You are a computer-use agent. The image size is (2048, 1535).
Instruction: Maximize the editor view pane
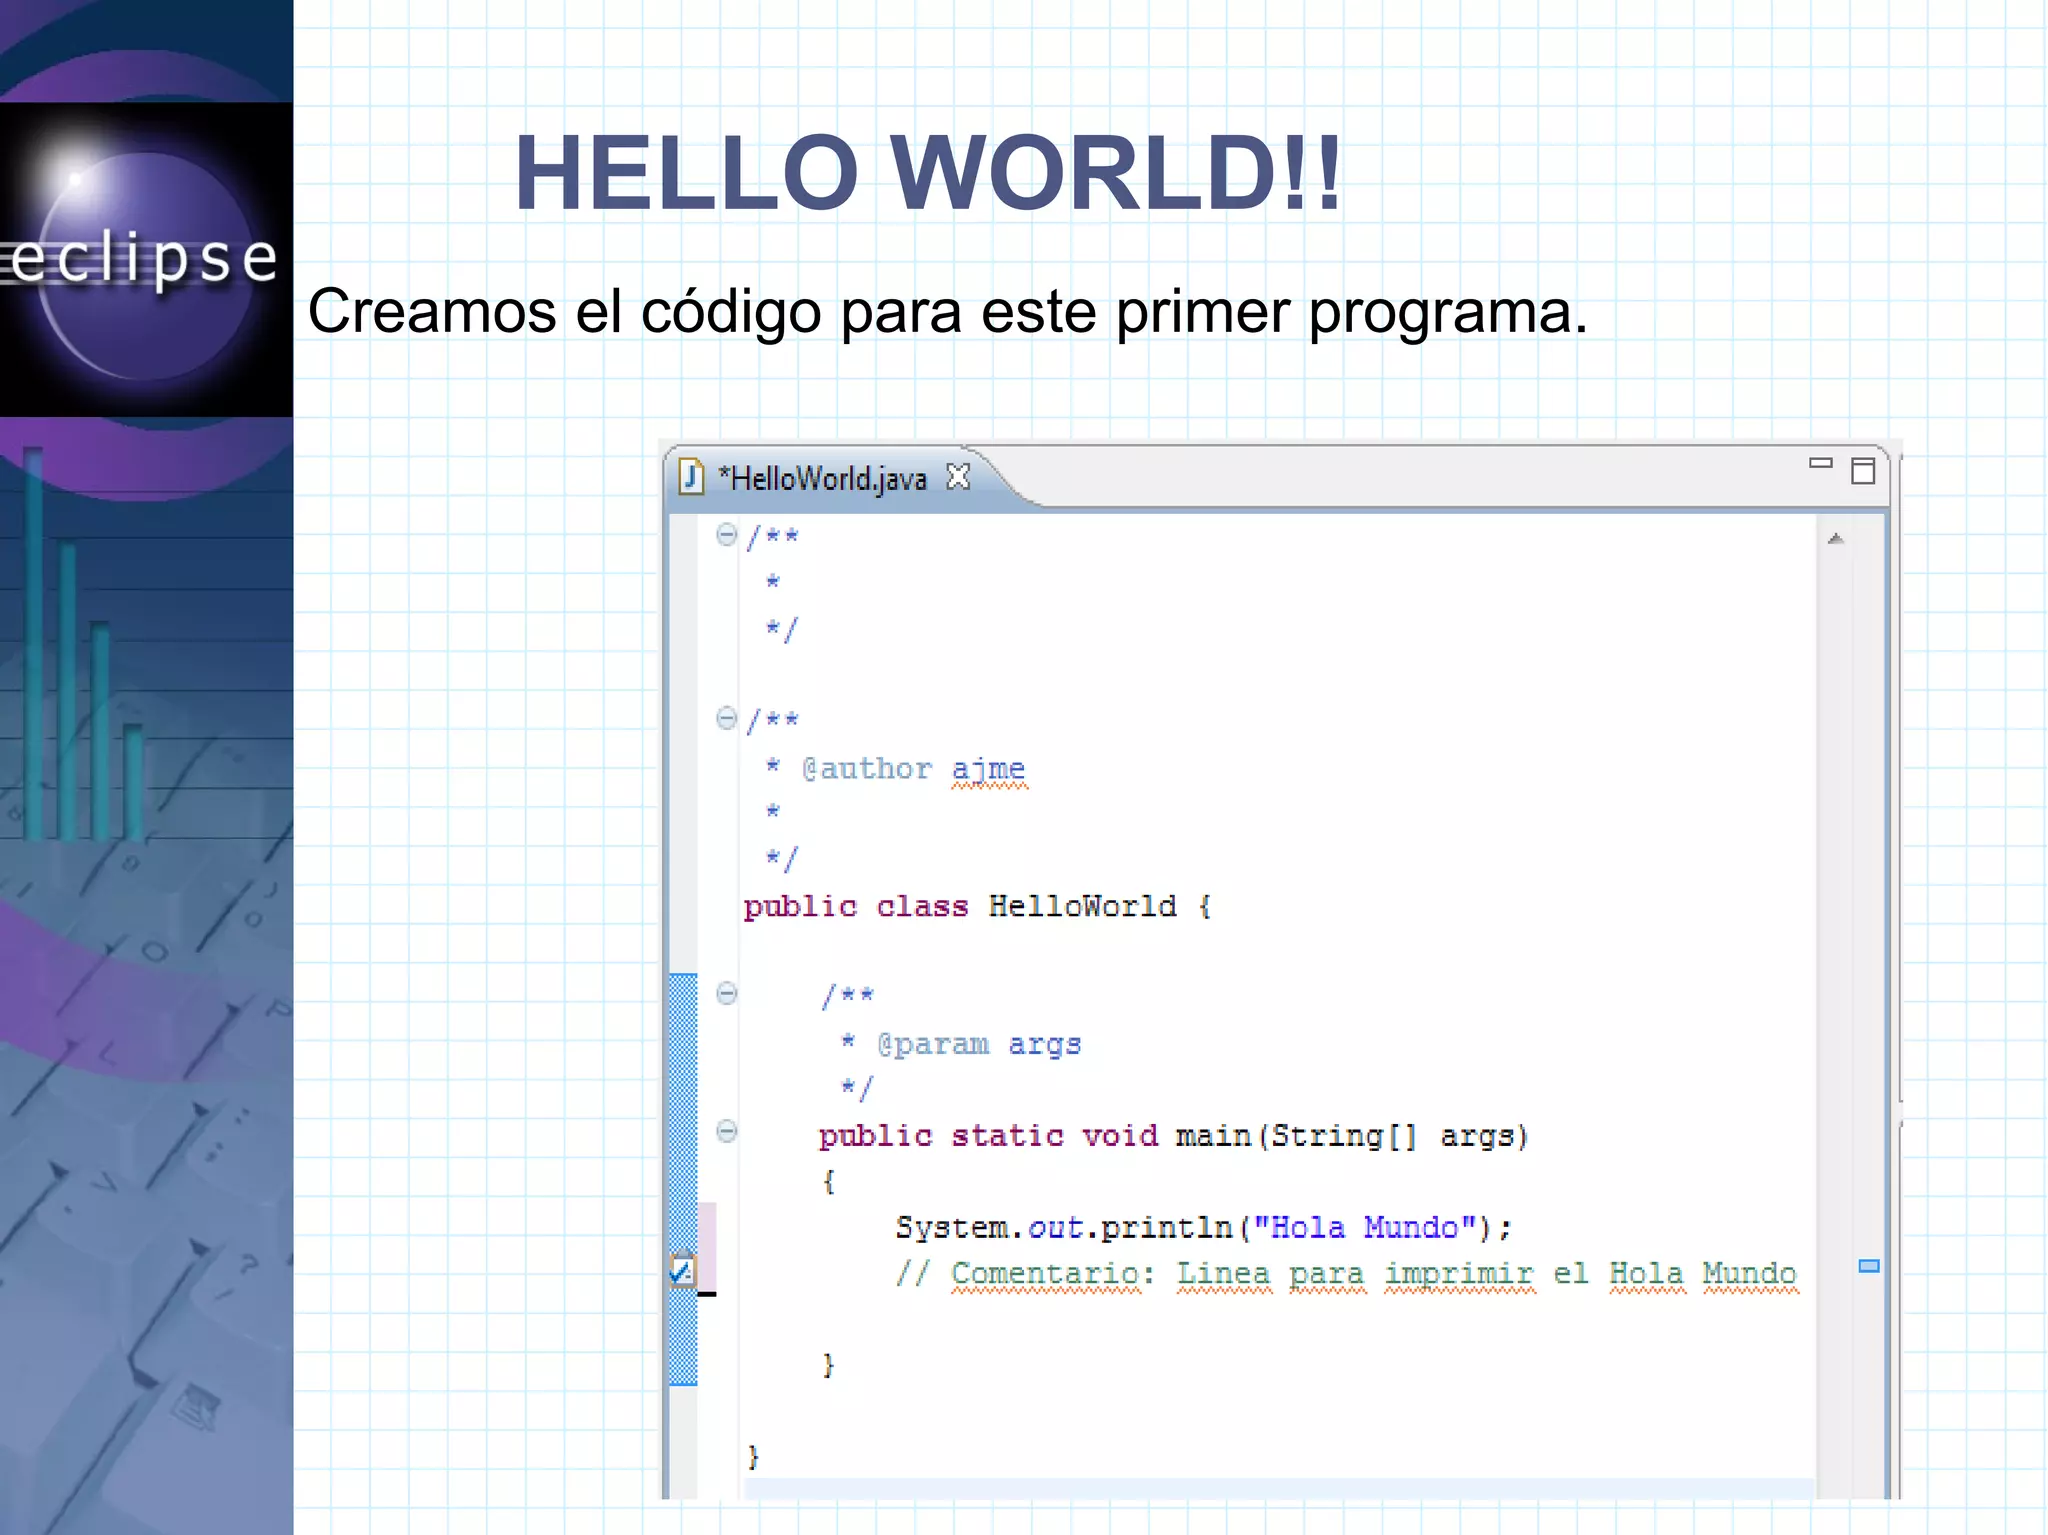click(x=1863, y=471)
